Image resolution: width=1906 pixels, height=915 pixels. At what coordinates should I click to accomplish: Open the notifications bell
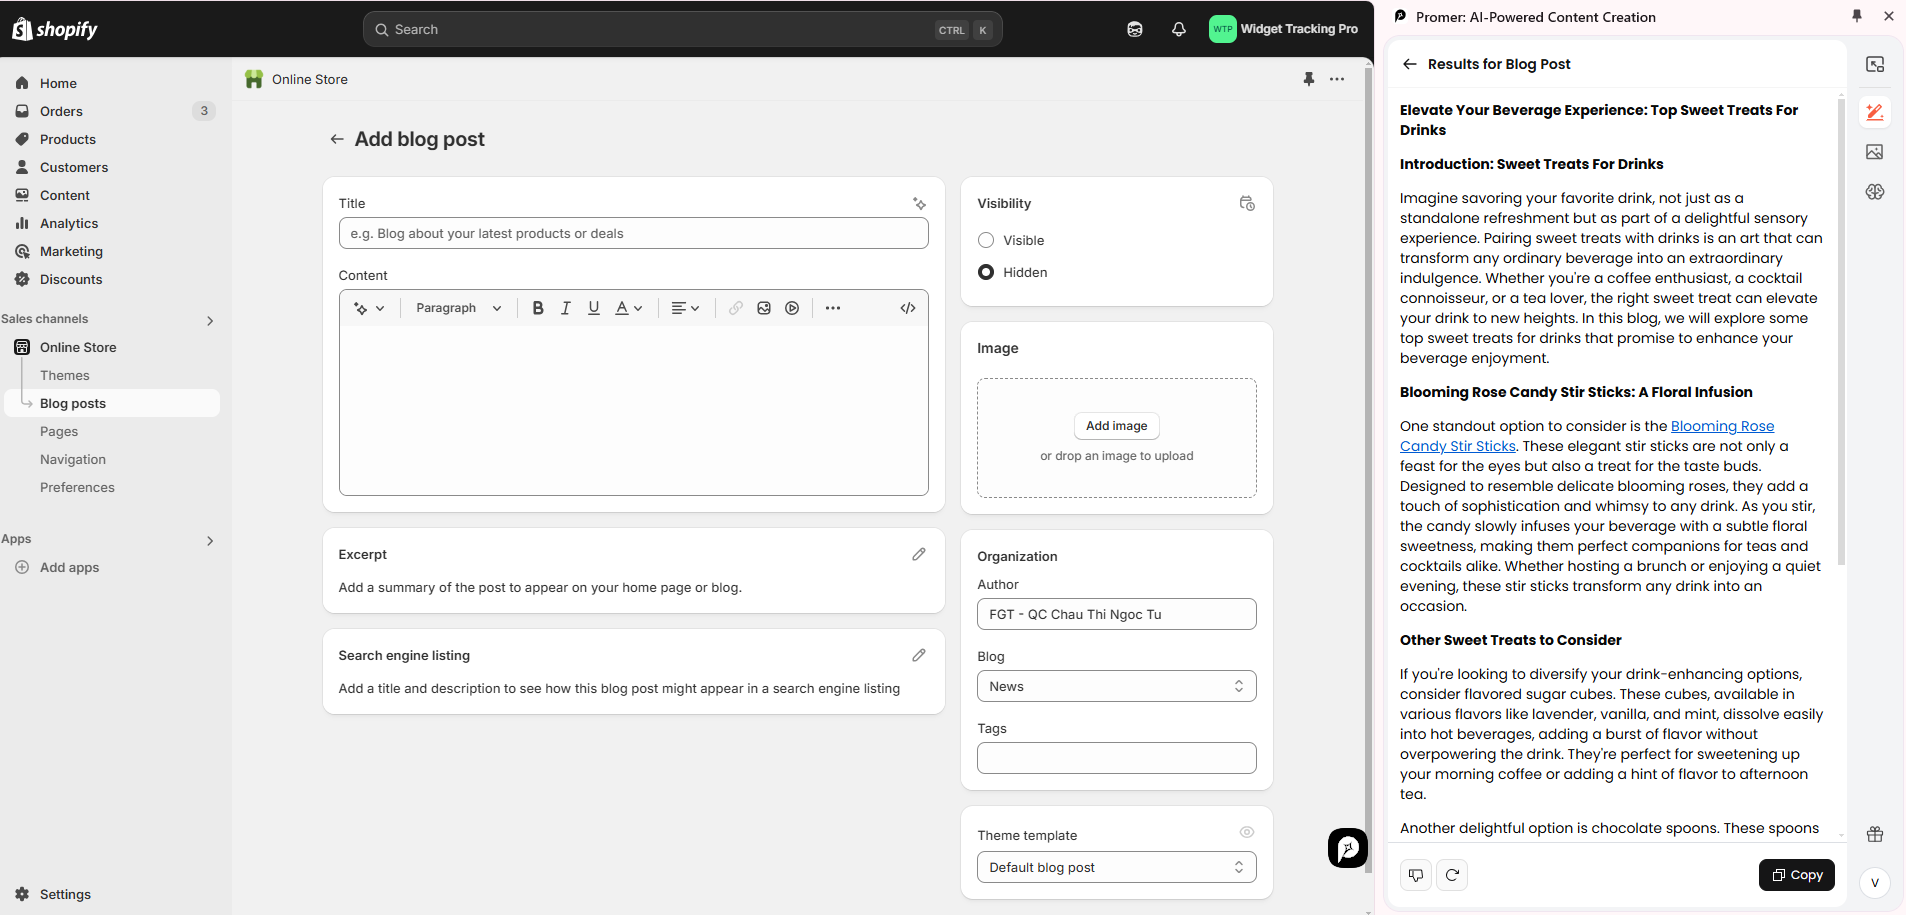(1179, 29)
